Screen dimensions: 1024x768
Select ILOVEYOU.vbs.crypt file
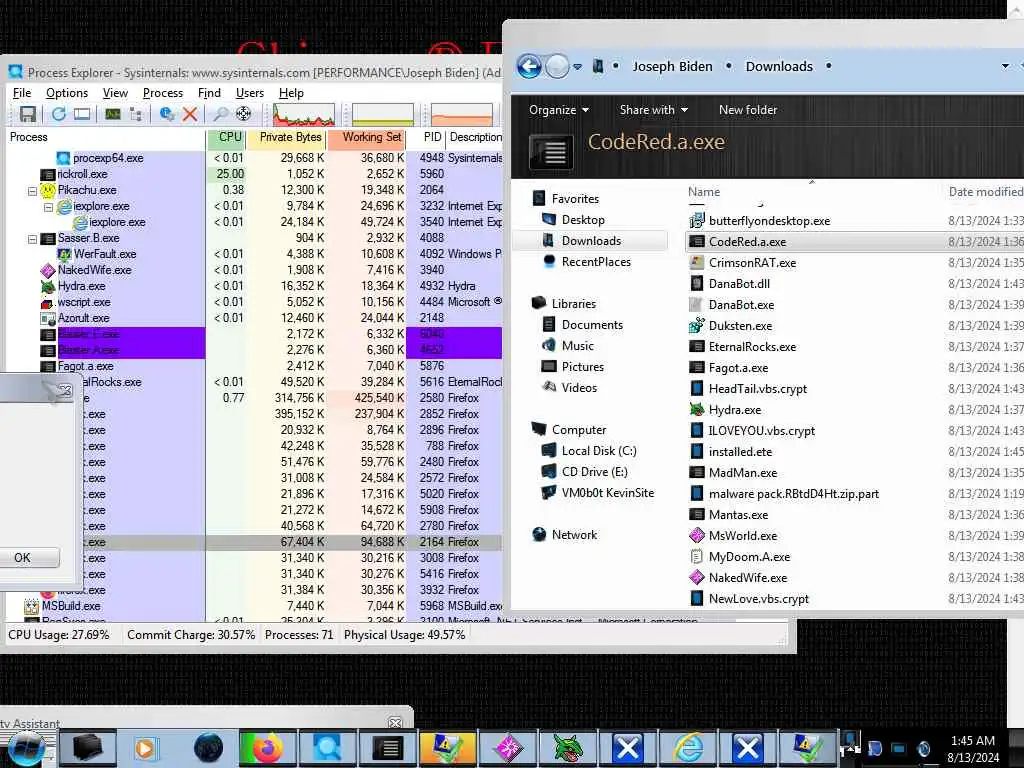[761, 431]
